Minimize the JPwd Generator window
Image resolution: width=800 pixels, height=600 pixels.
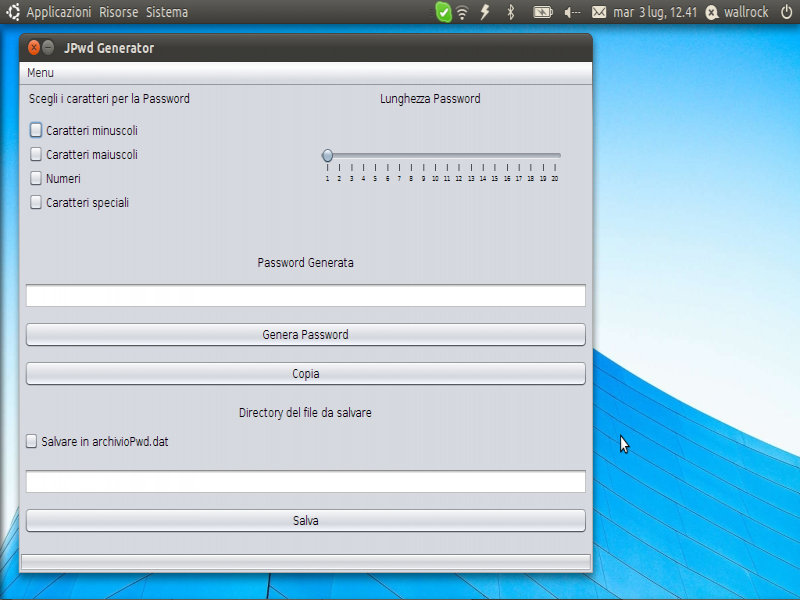[x=48, y=47]
